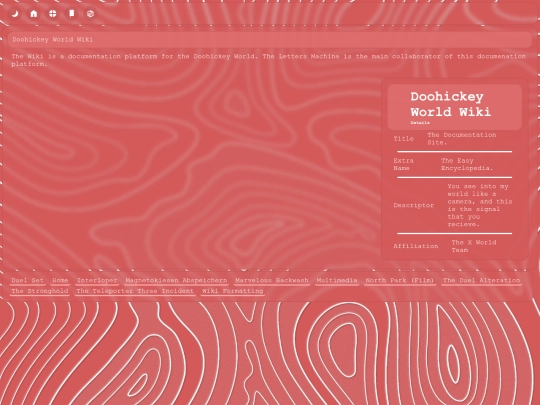Click the intro paragraph about Letters Machine

click(269, 60)
